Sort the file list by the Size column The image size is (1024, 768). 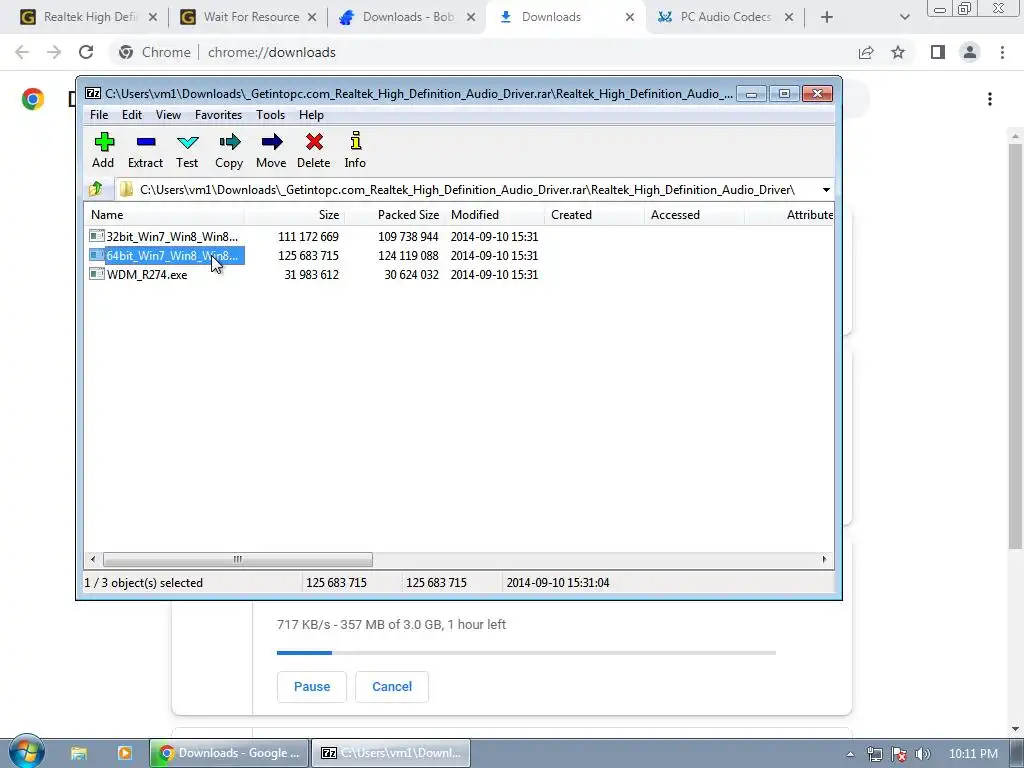click(295, 215)
